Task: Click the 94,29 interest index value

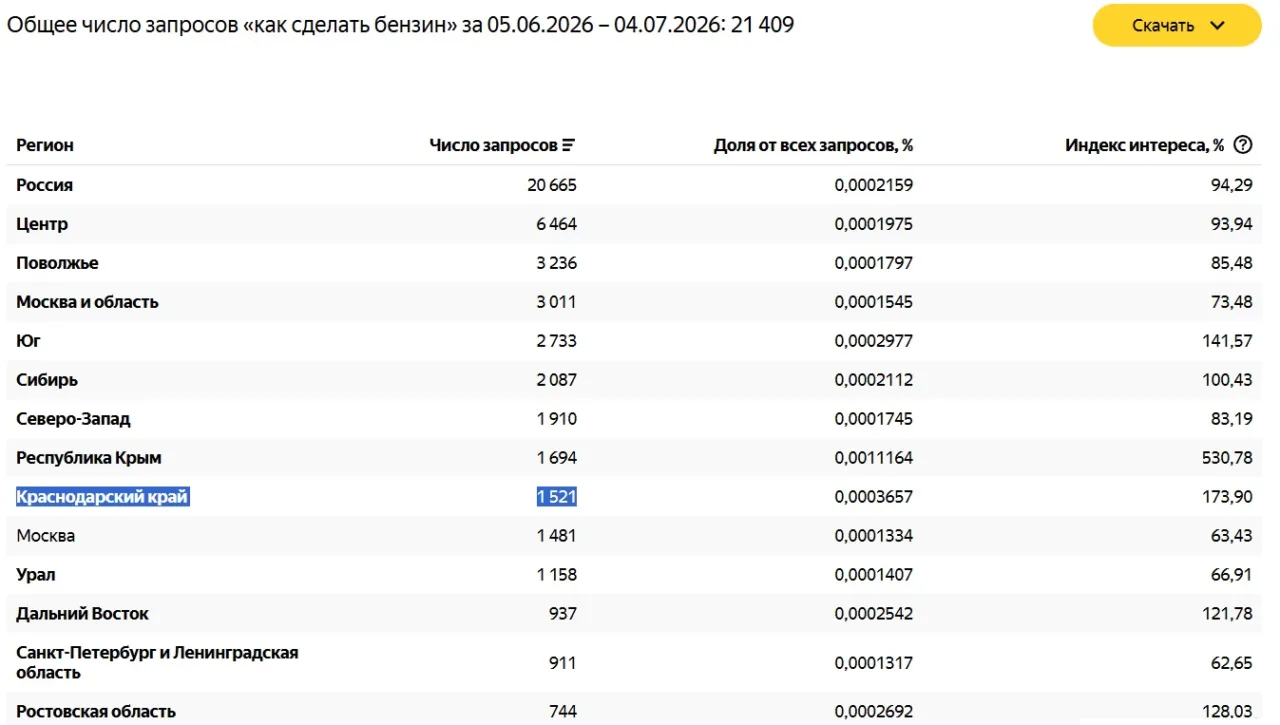Action: click(x=1232, y=185)
